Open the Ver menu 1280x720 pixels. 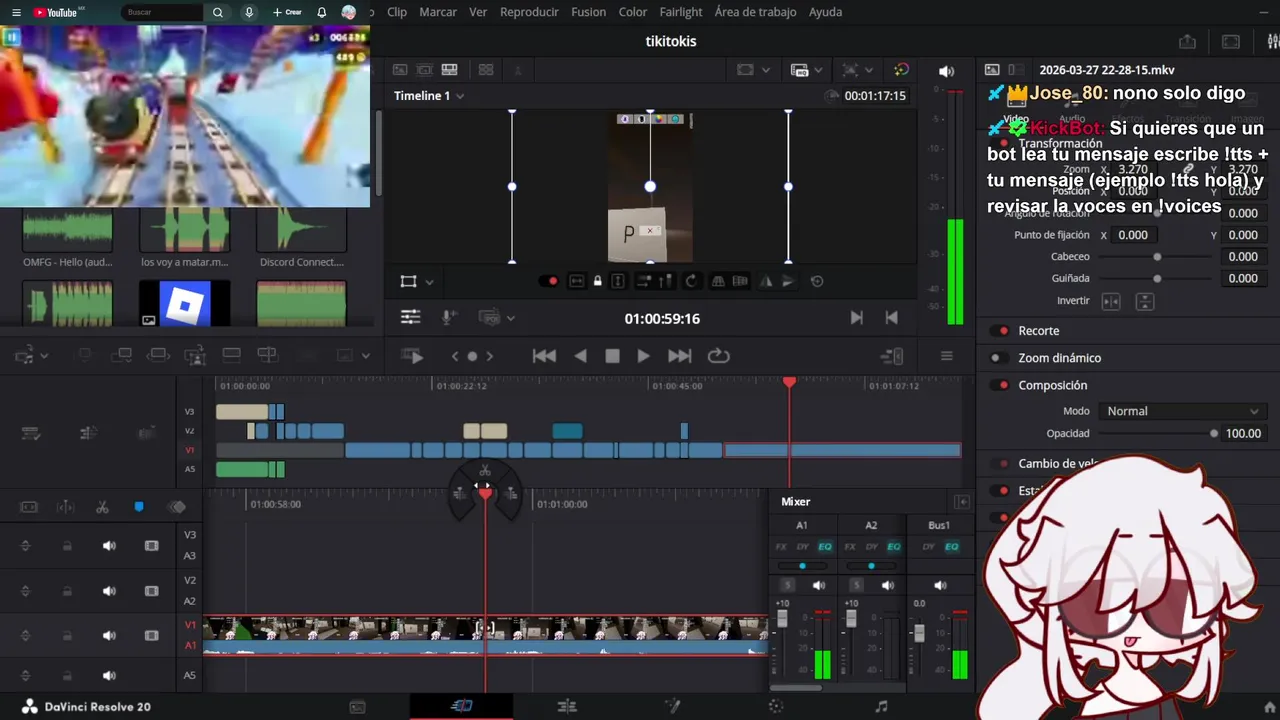coord(478,12)
